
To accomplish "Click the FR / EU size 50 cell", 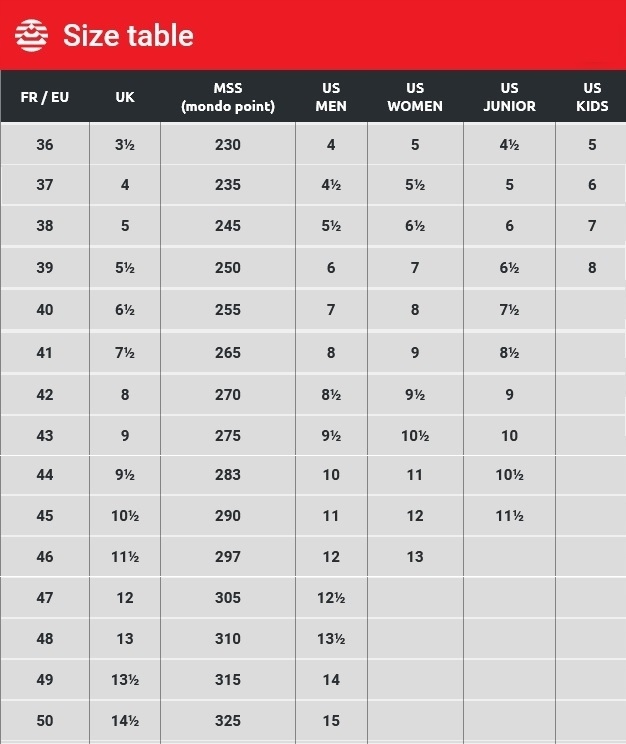I will [45, 720].
